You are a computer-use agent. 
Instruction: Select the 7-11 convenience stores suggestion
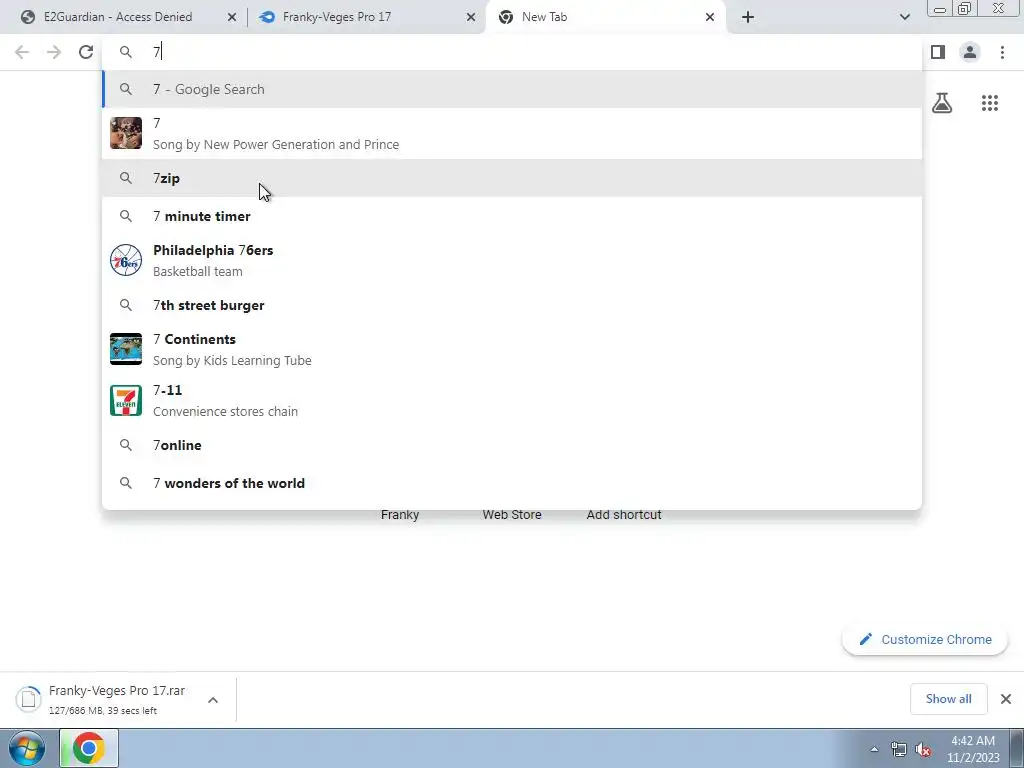(512, 400)
